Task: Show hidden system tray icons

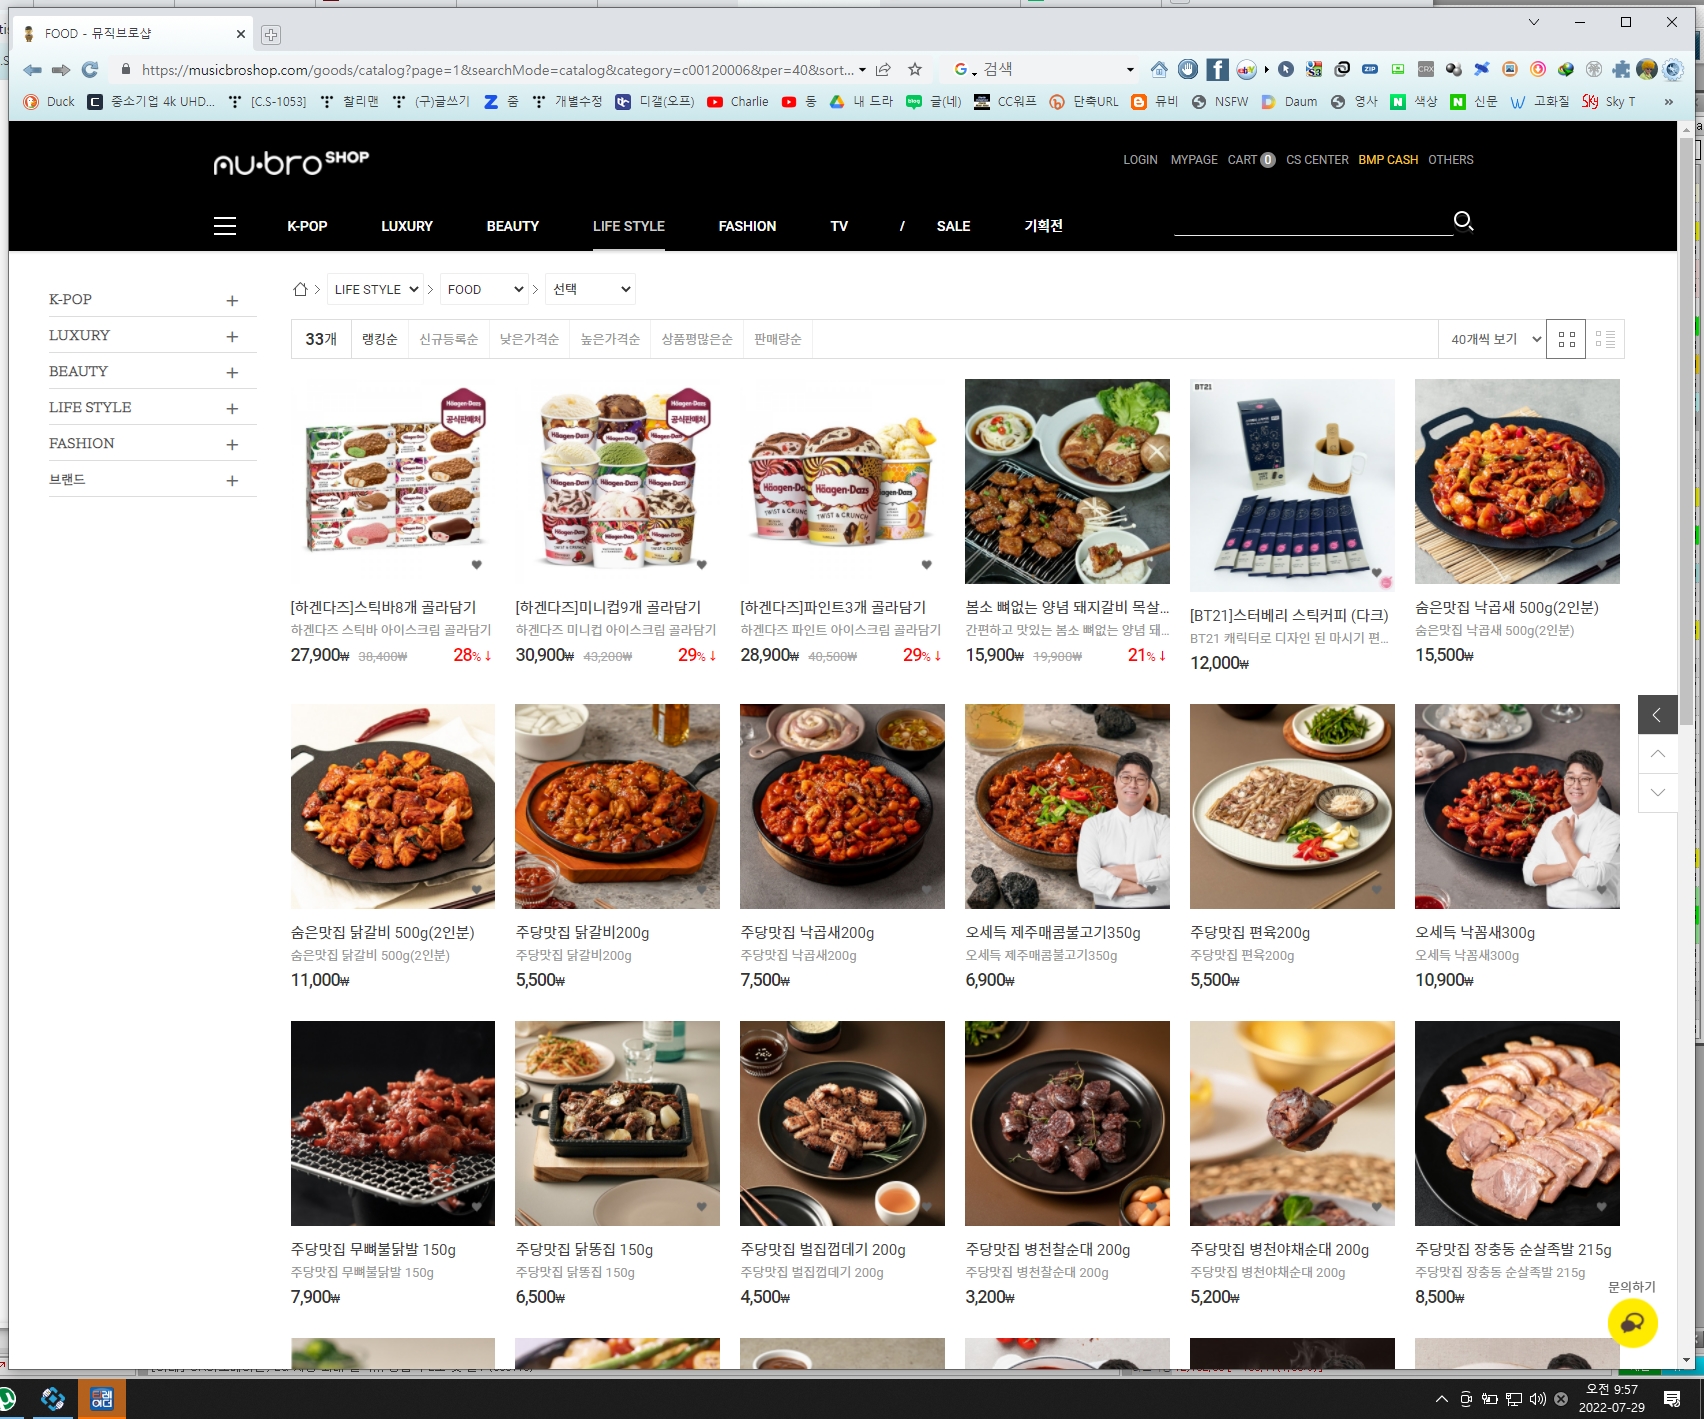Action: (x=1441, y=1399)
